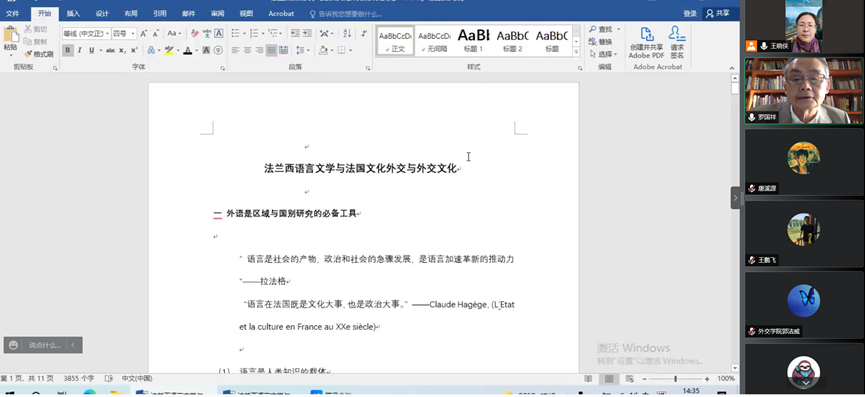This screenshot has height=397, width=865.
Task: Center-align the paragraph text
Action: click(x=247, y=50)
